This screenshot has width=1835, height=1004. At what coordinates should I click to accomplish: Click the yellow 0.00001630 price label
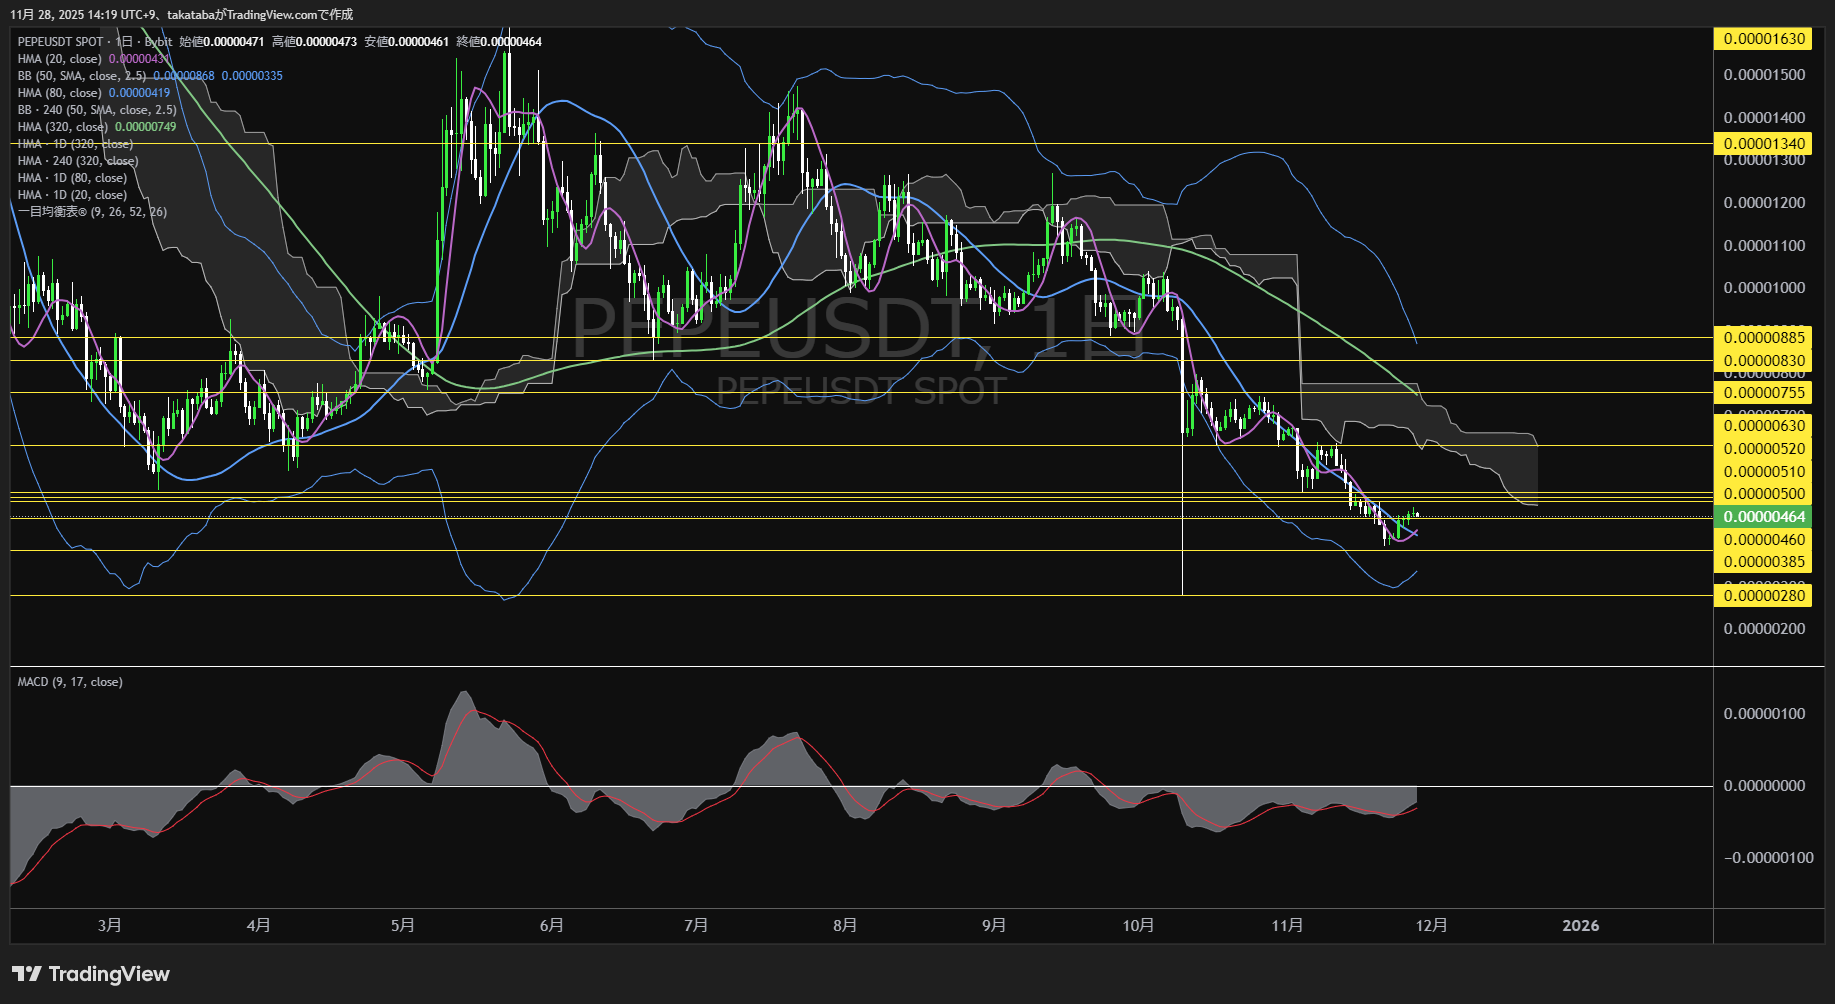(1764, 39)
